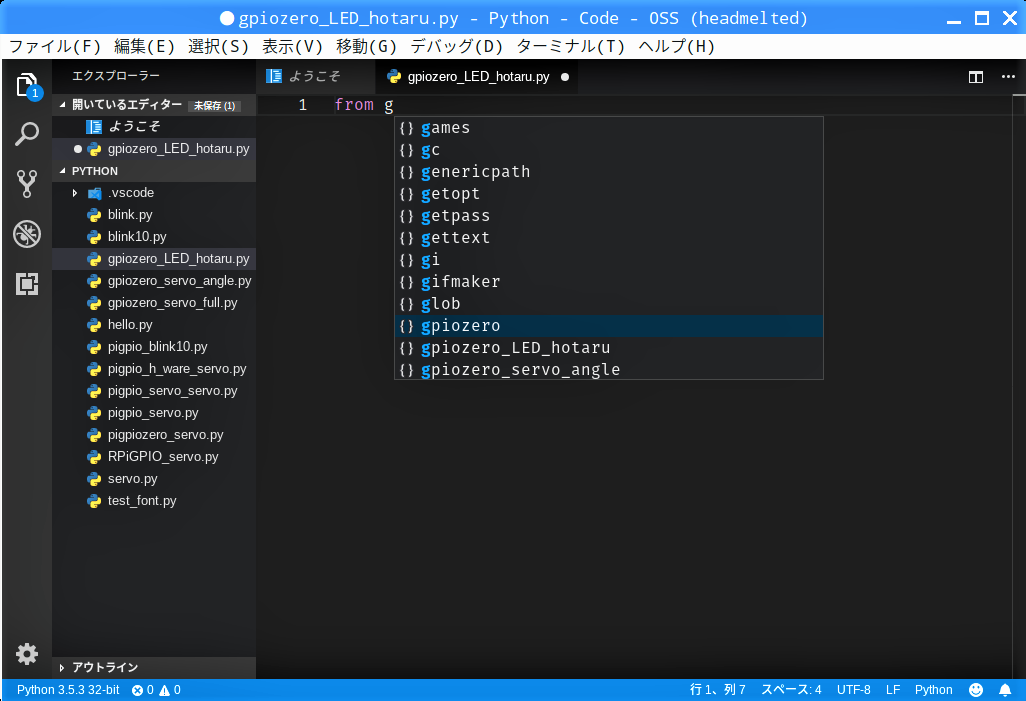Screen dimensions: 1026x701
Task: Click the line and column indicator 行 1、列 7
Action: [718, 690]
